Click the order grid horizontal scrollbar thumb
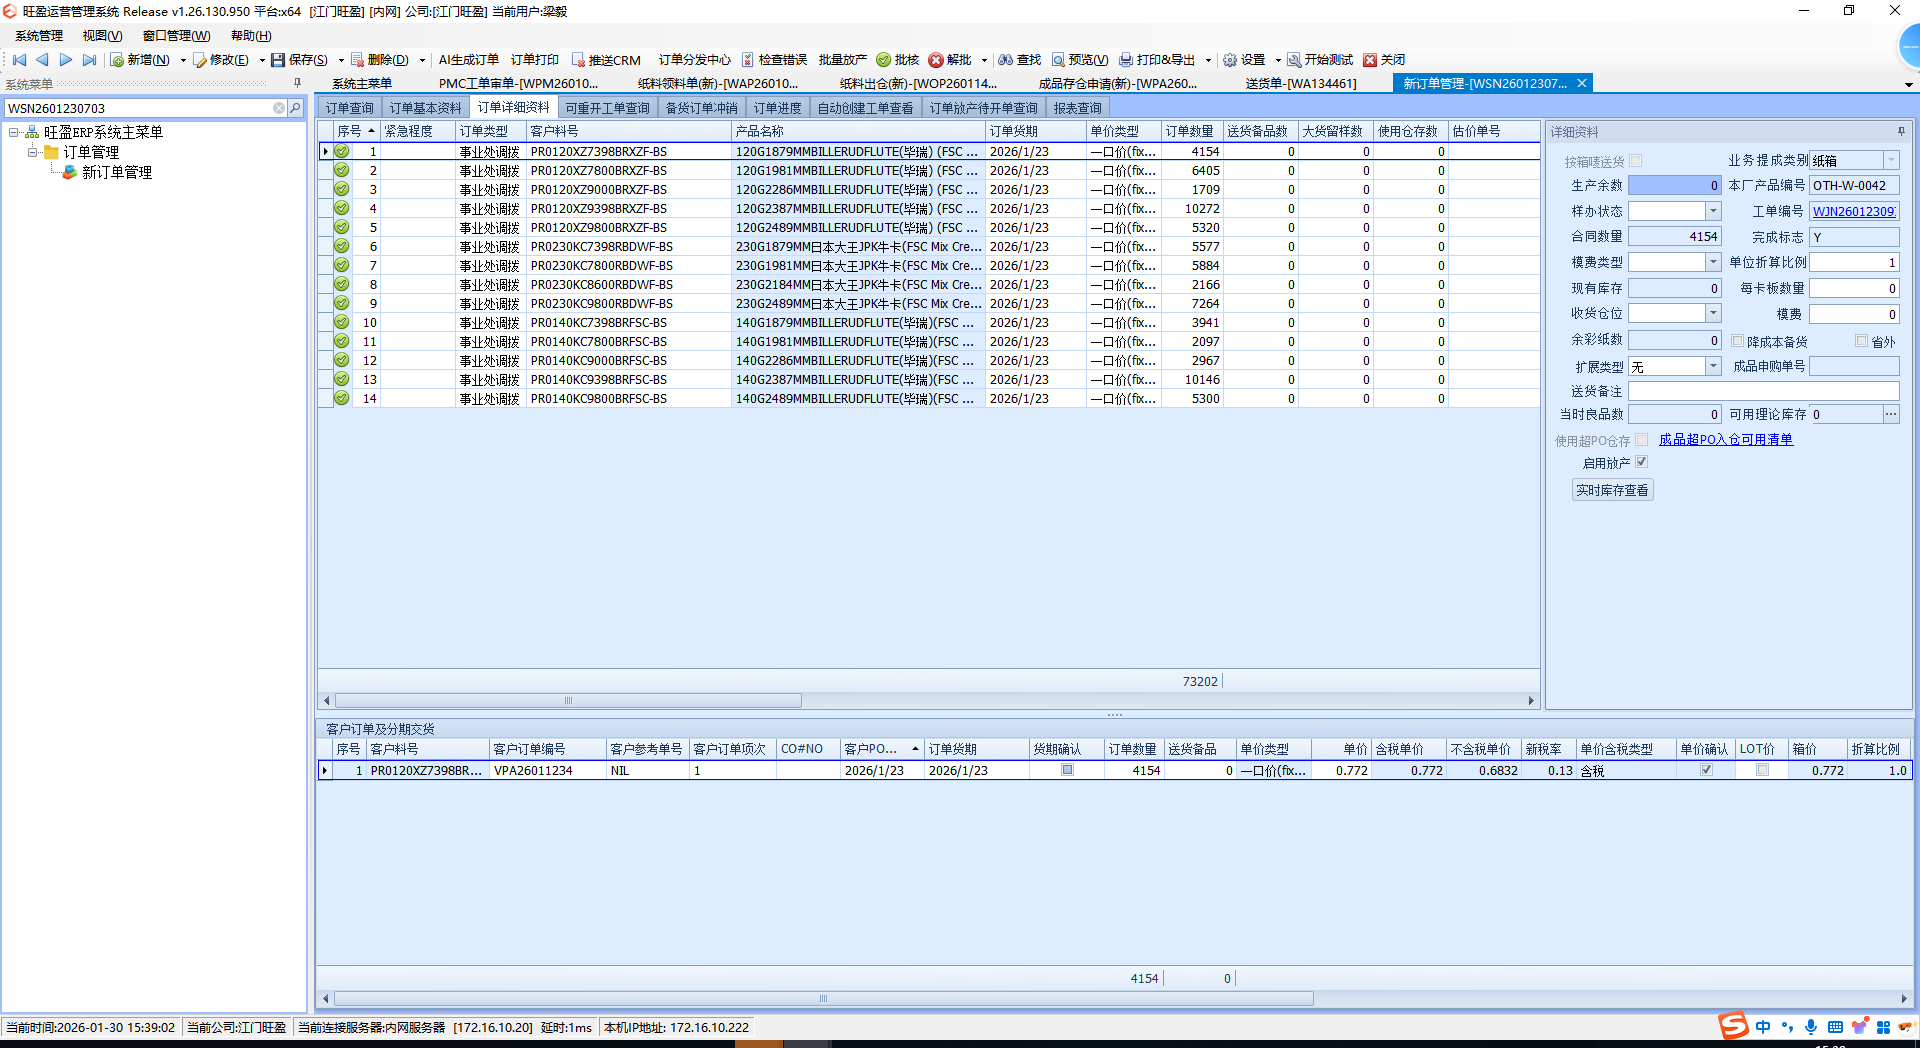 tap(568, 700)
